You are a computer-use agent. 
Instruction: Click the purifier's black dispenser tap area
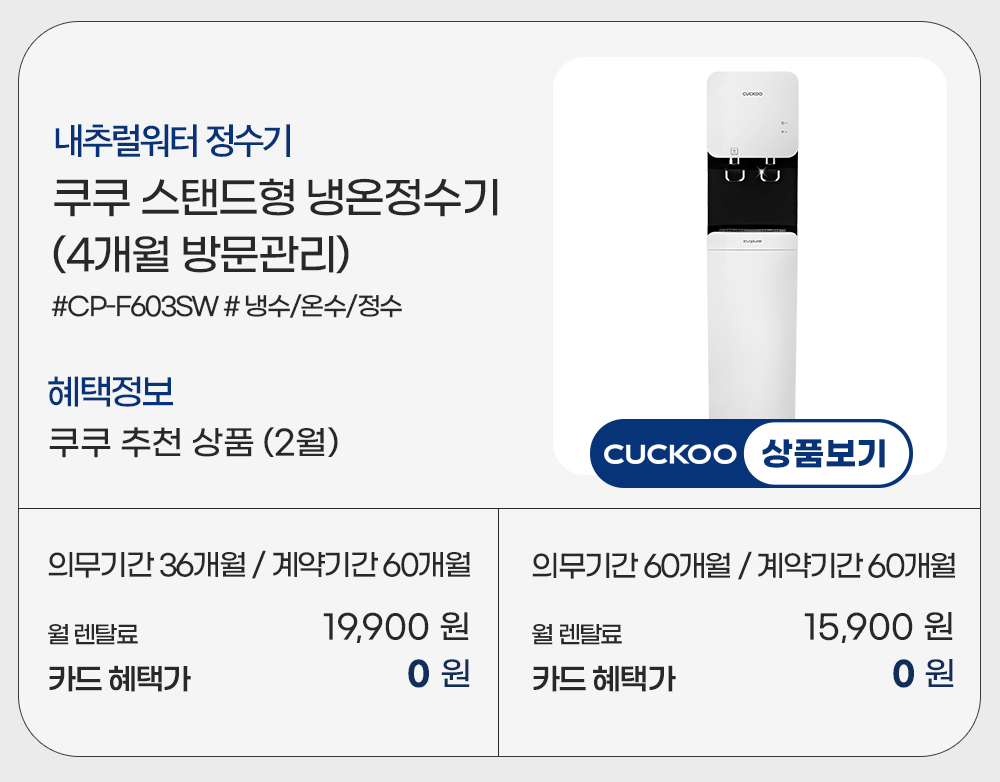[x=753, y=185]
